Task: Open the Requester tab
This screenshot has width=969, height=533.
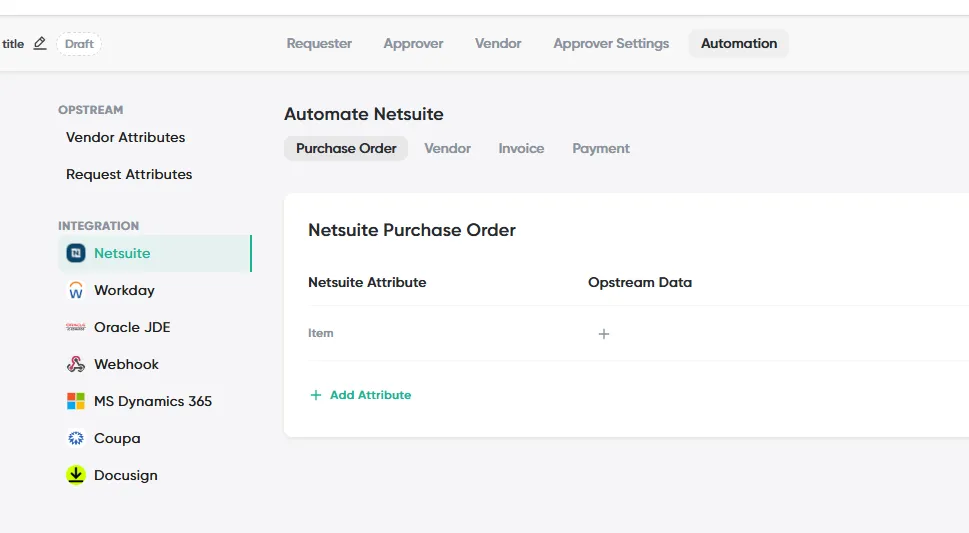Action: click(x=319, y=43)
